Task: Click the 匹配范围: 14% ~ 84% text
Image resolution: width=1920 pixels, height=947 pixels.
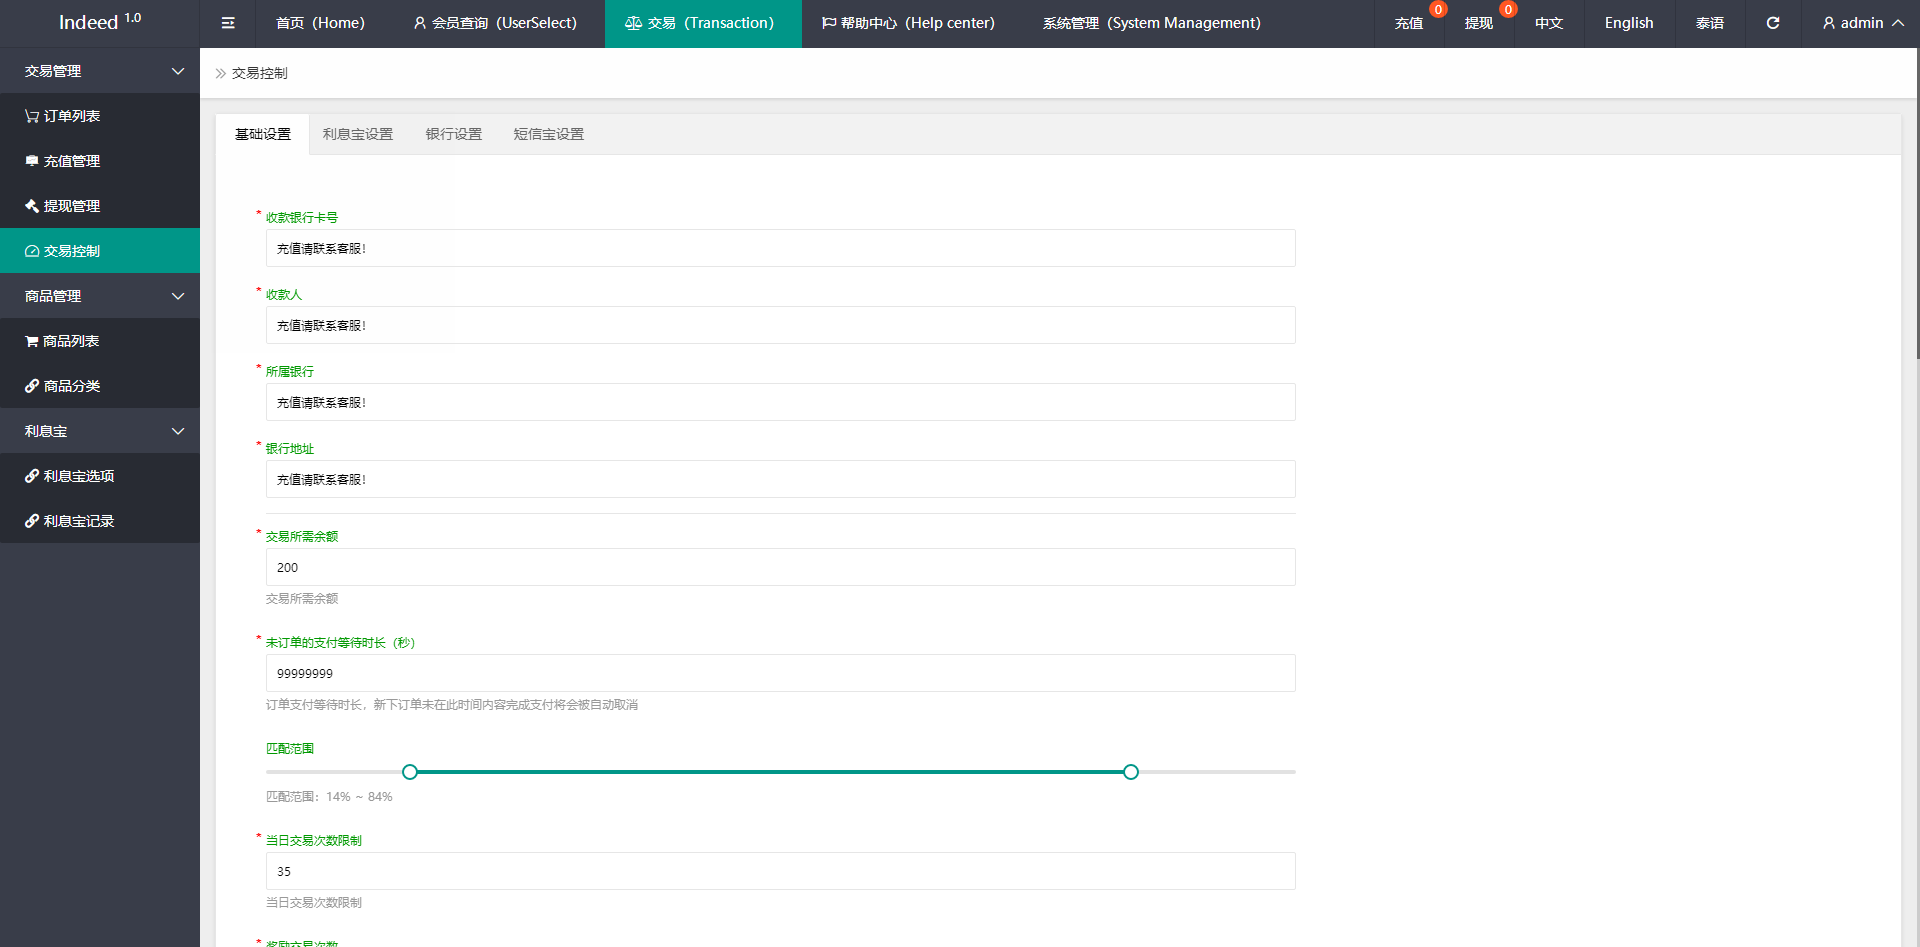Action: 329,797
